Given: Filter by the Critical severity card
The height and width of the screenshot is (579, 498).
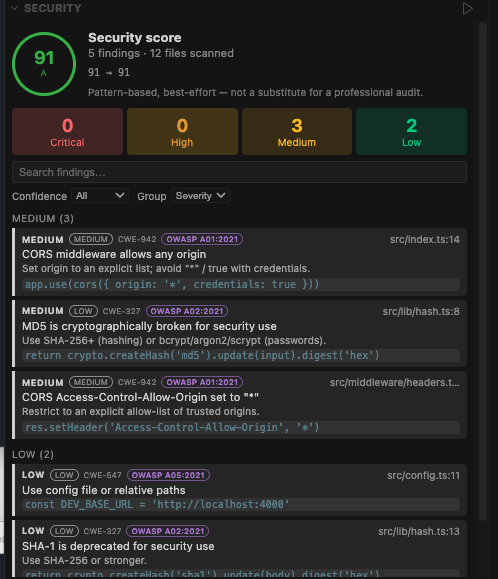Looking at the screenshot, I should point(68,131).
